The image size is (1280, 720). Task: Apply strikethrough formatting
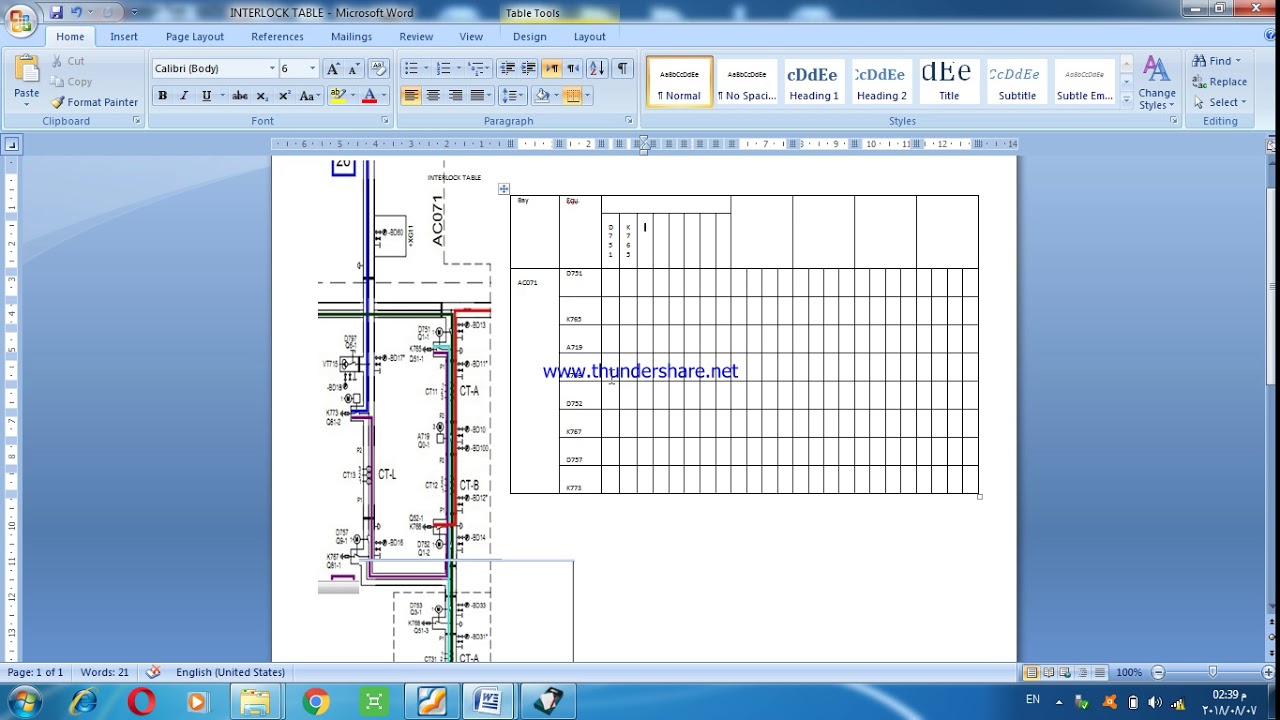[x=240, y=96]
